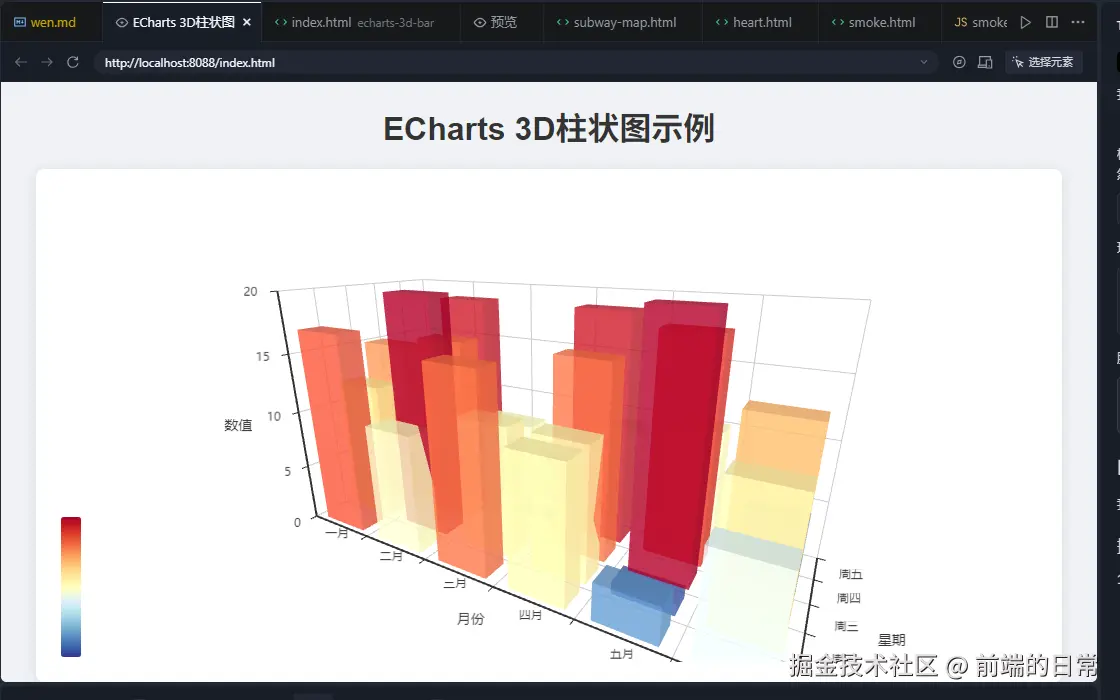Click the split editor icon
The image size is (1120, 700).
pyautogui.click(x=1051, y=22)
